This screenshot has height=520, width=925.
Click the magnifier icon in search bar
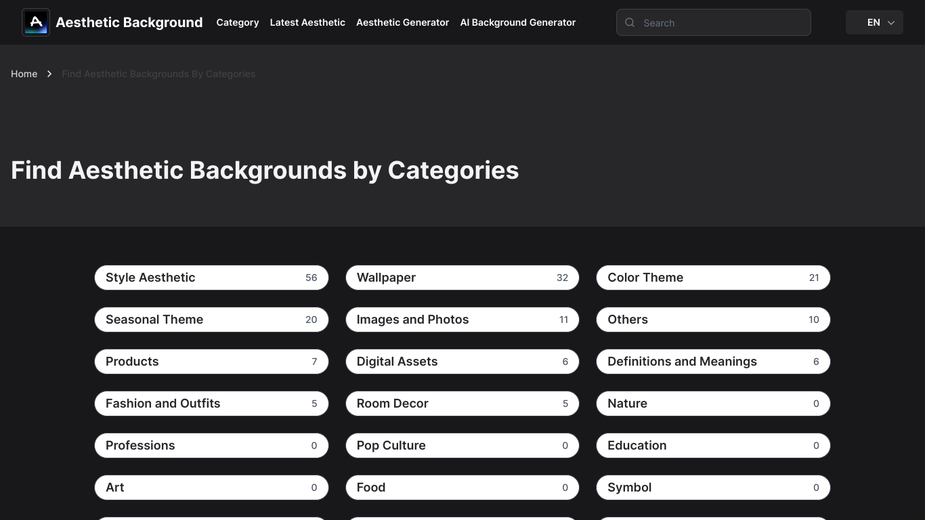tap(630, 22)
